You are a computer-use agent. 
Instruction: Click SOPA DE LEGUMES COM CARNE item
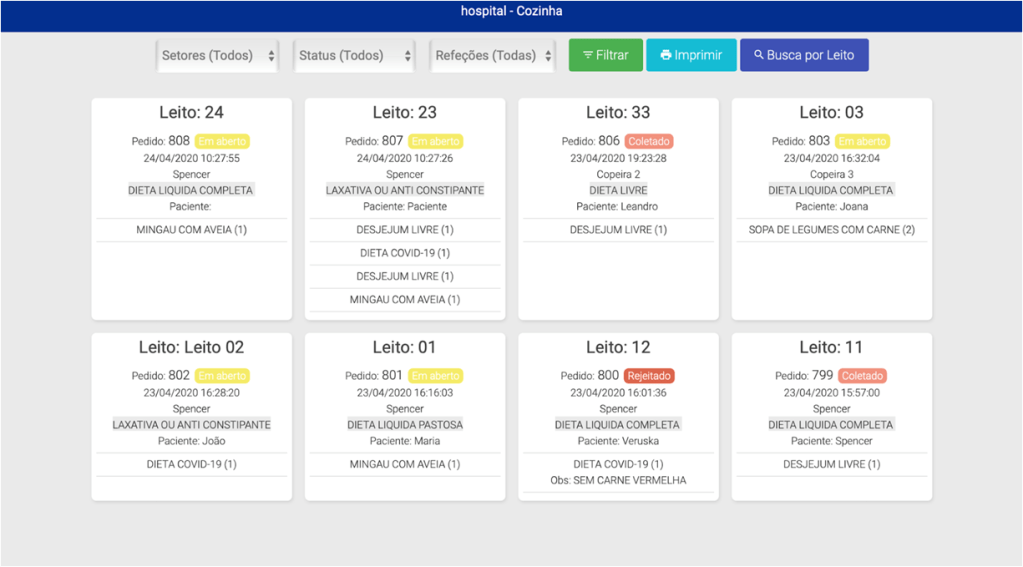pyautogui.click(x=831, y=230)
